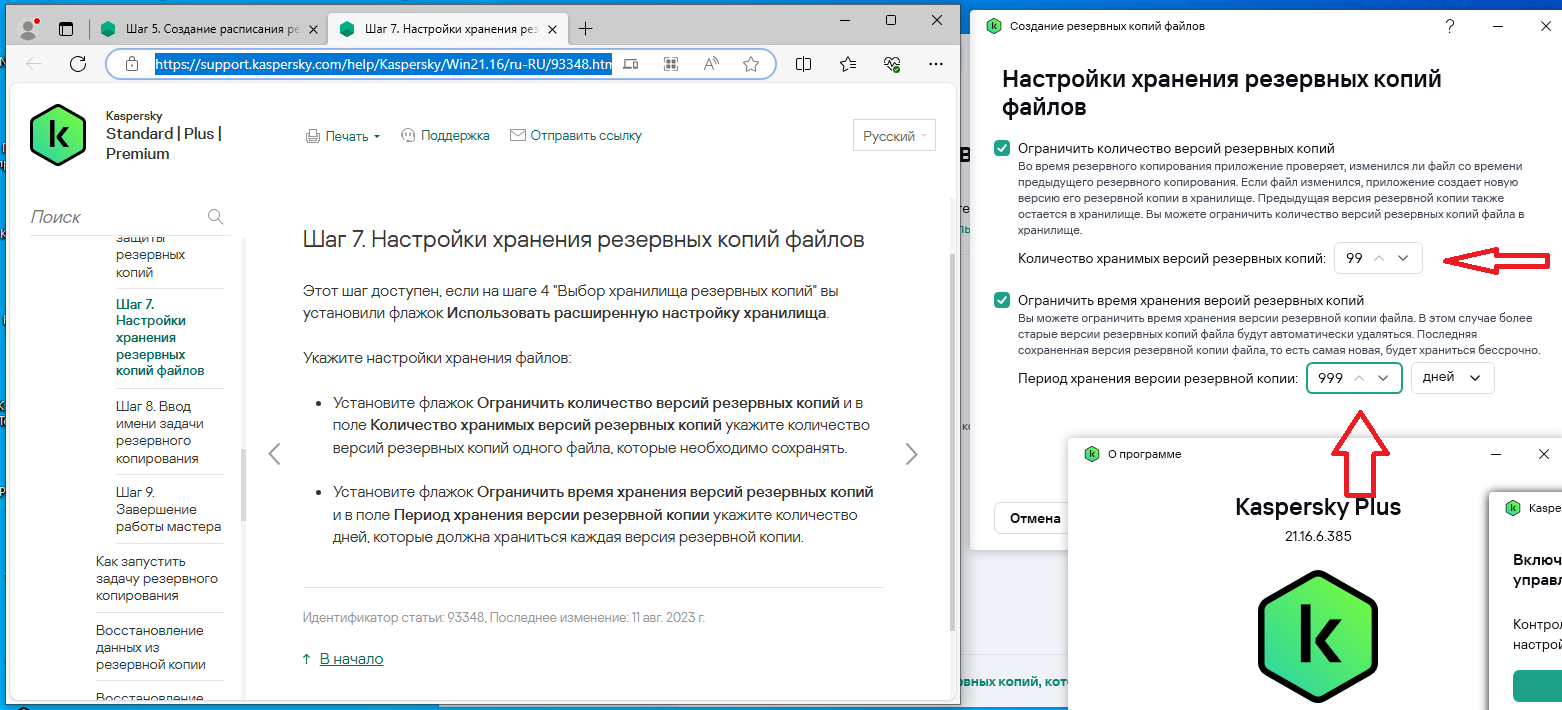The height and width of the screenshot is (710, 1562).
Task: Click the 'Kaspersky Plus' product name text
Action: click(1318, 506)
